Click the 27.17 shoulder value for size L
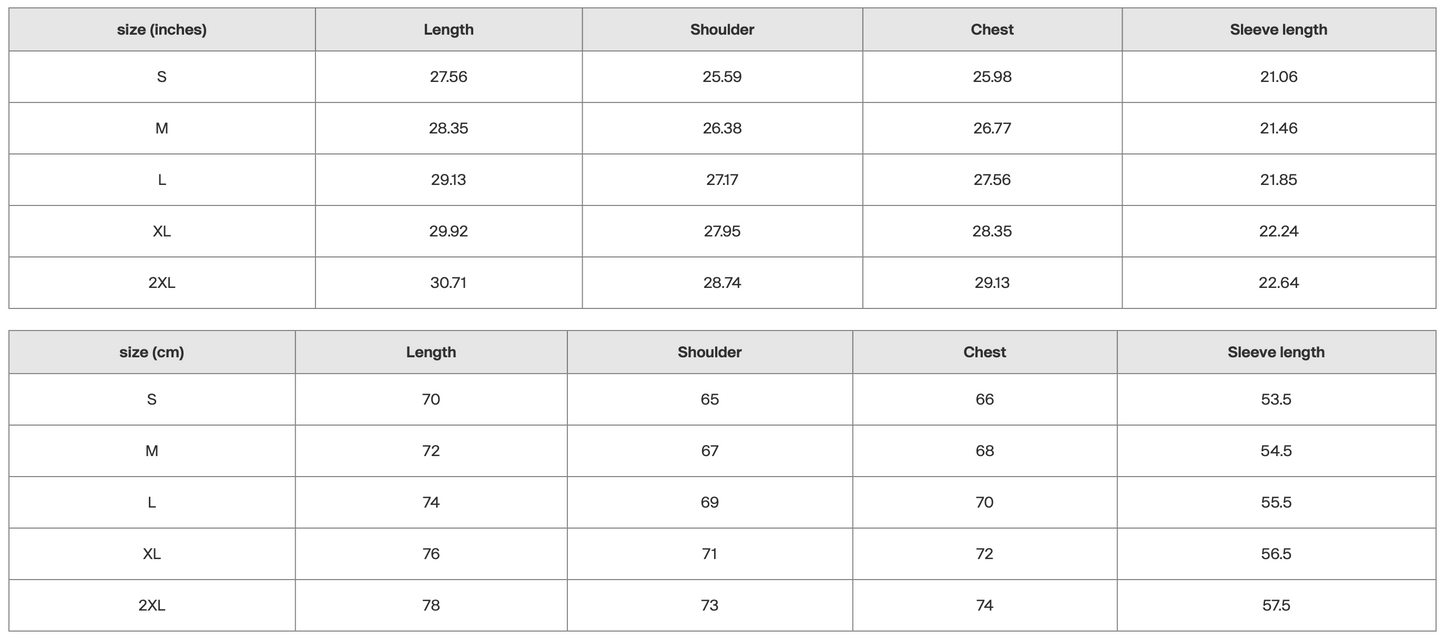 tap(722, 180)
